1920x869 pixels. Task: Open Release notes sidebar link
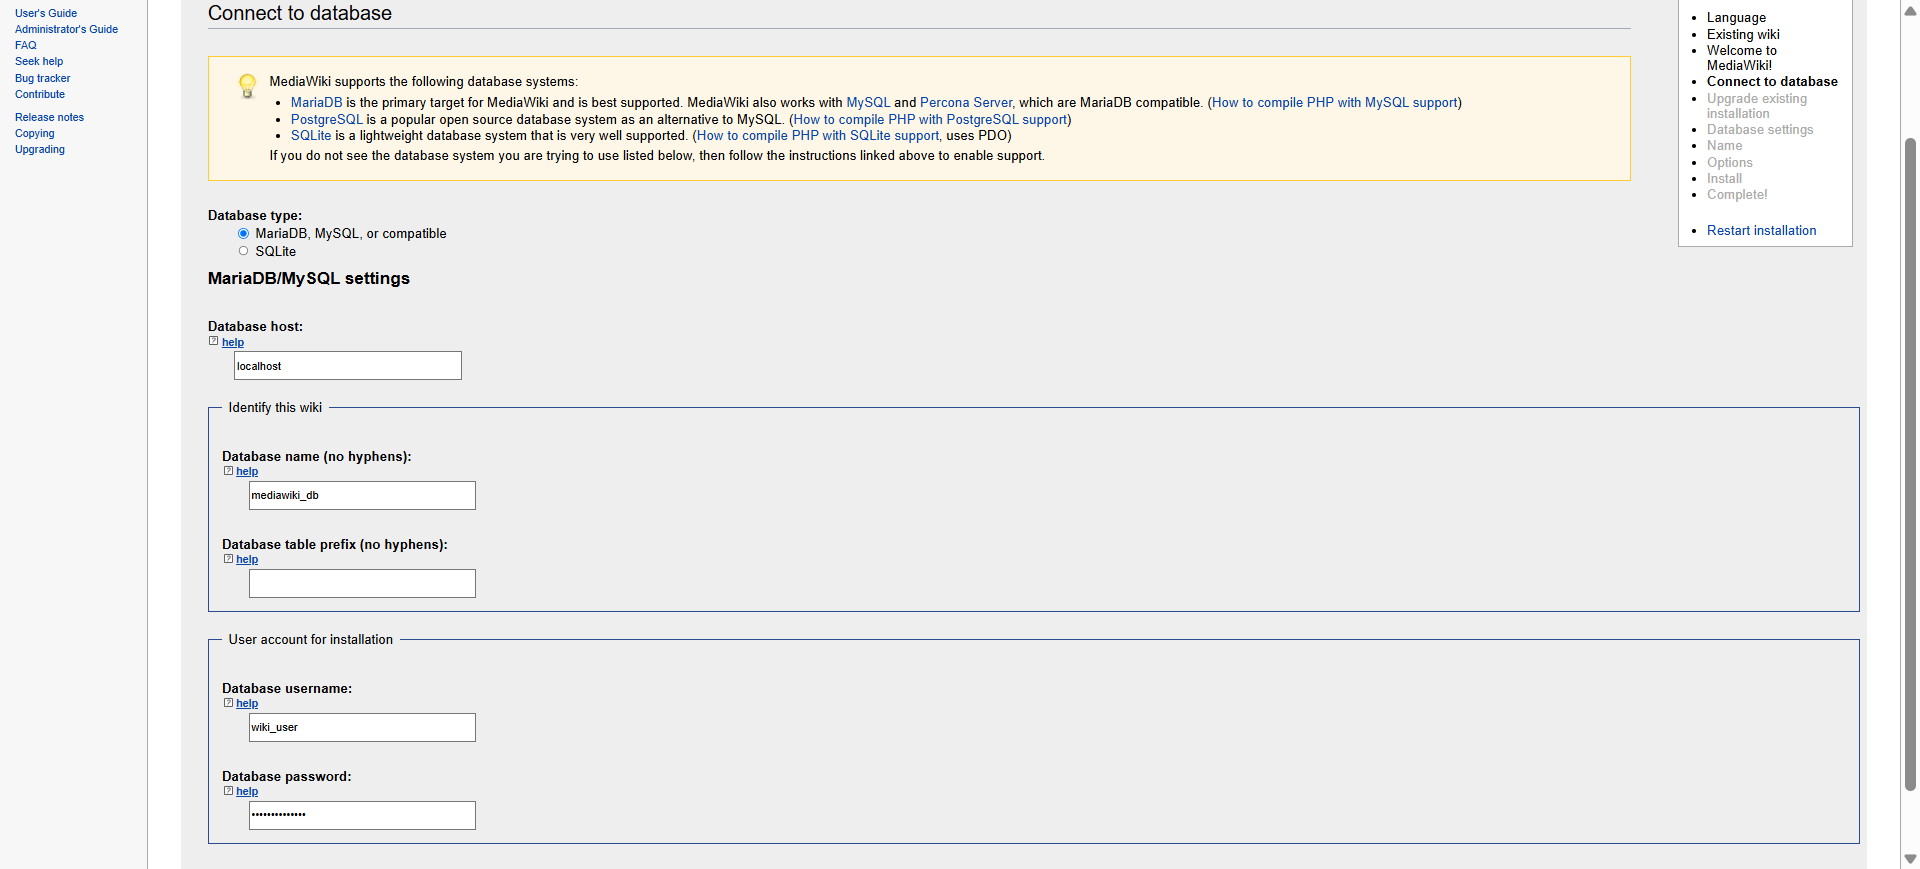tap(49, 117)
